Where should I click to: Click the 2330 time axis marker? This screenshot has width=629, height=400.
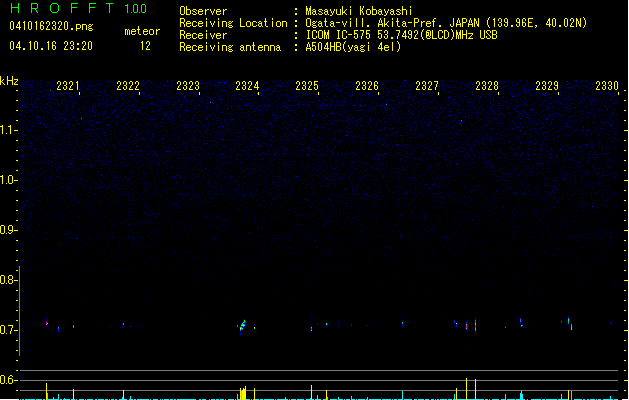click(x=607, y=86)
